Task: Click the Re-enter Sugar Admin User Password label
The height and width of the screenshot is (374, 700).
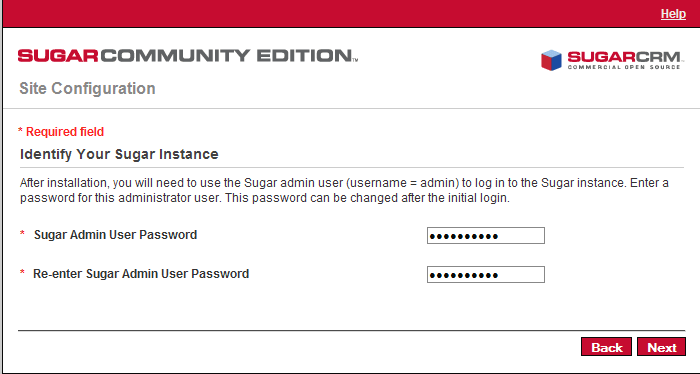Action: pyautogui.click(x=141, y=274)
